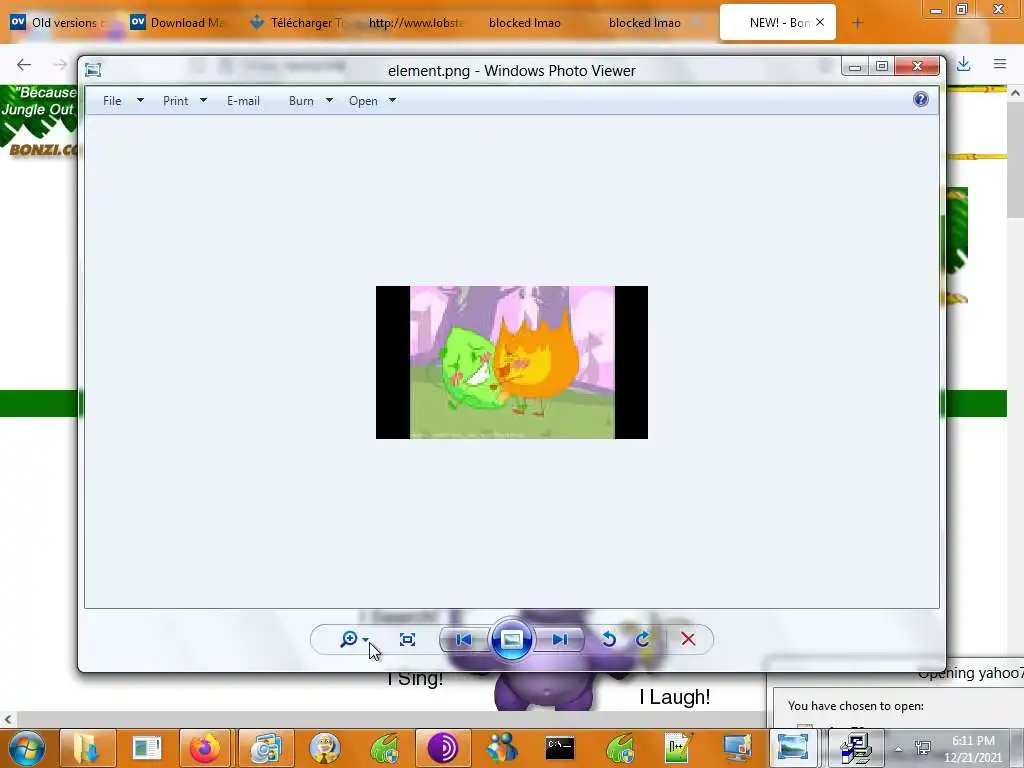The height and width of the screenshot is (768, 1024).
Task: Open the Photo Viewer taskbar icon
Action: click(793, 748)
